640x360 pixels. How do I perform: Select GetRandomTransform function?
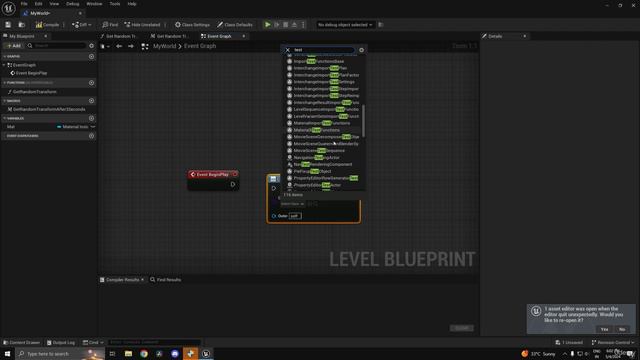[32, 92]
